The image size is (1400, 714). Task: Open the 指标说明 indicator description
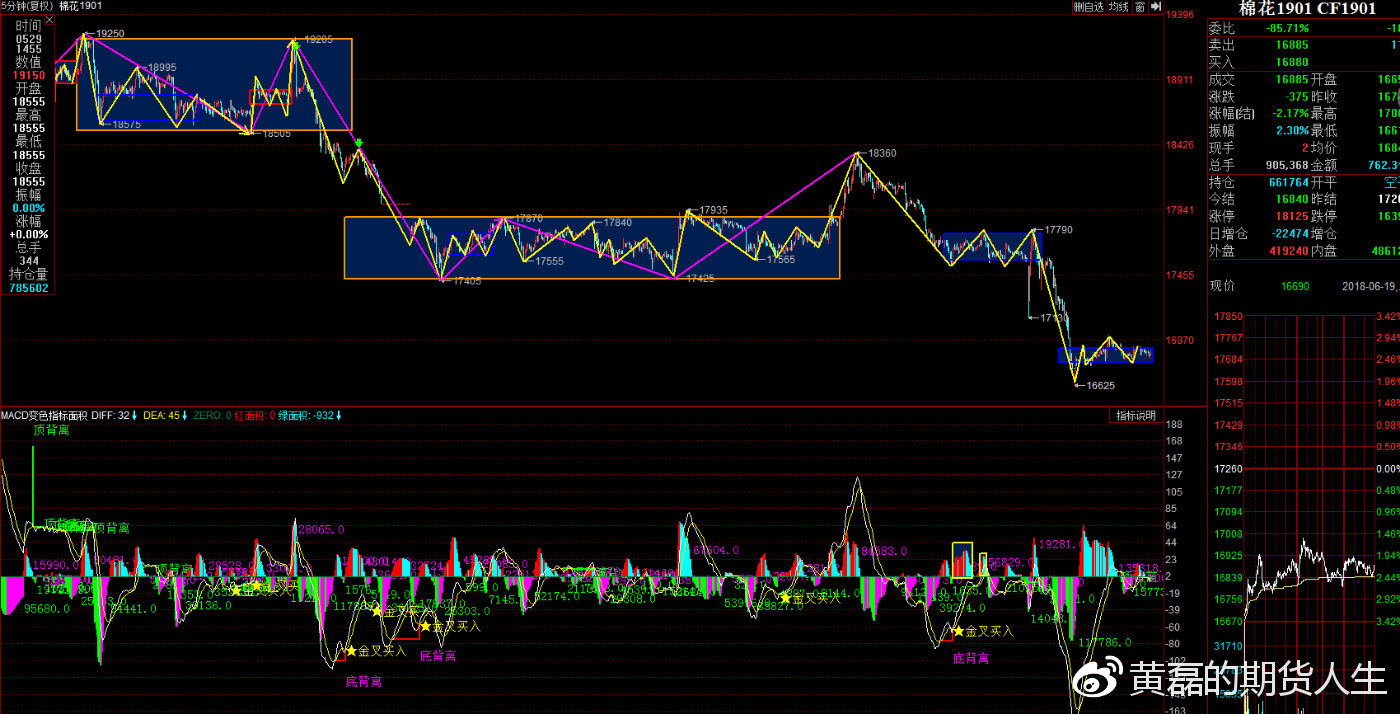click(1136, 415)
